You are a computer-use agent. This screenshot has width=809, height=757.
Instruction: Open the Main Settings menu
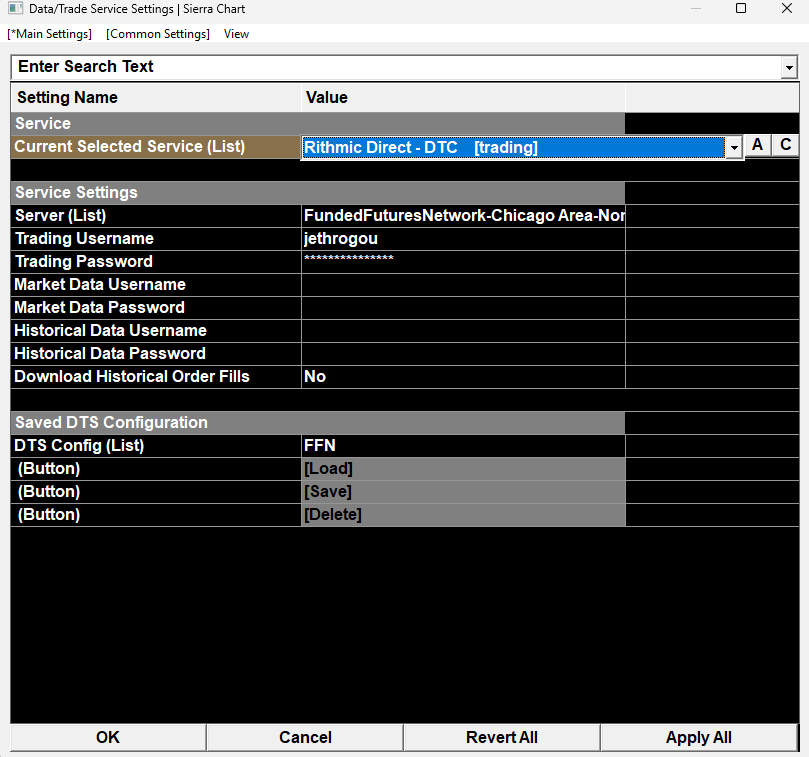[x=50, y=34]
